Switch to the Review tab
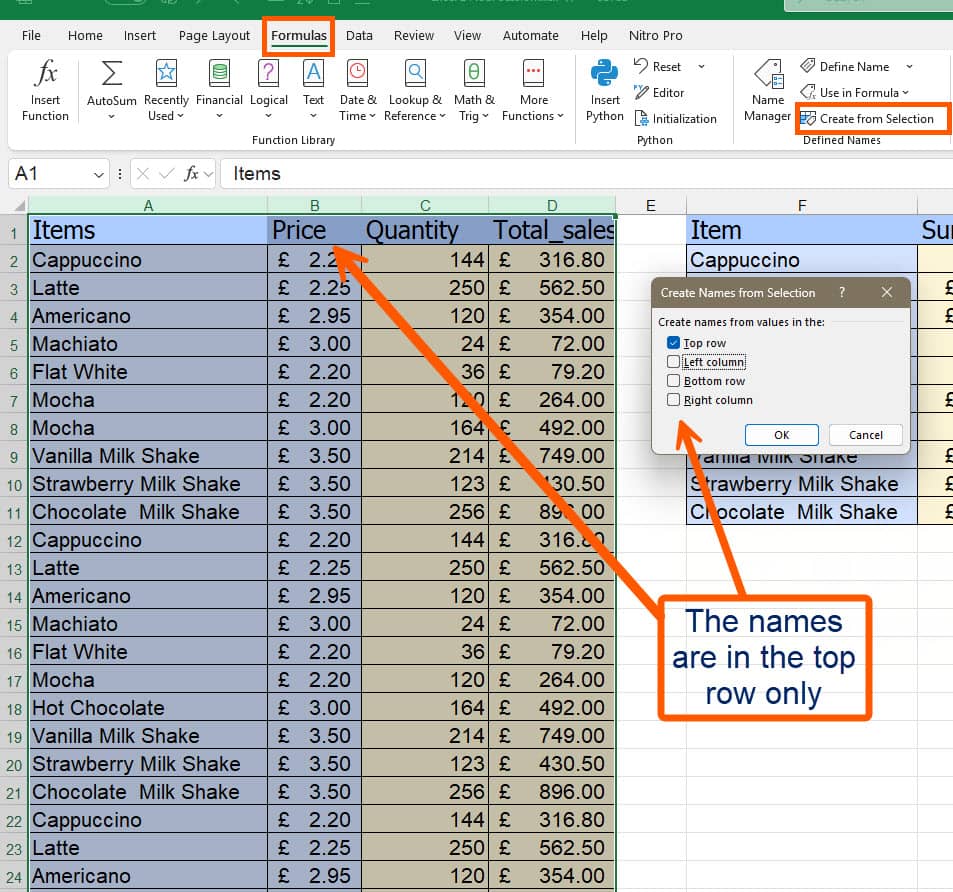The image size is (953, 892). click(413, 35)
